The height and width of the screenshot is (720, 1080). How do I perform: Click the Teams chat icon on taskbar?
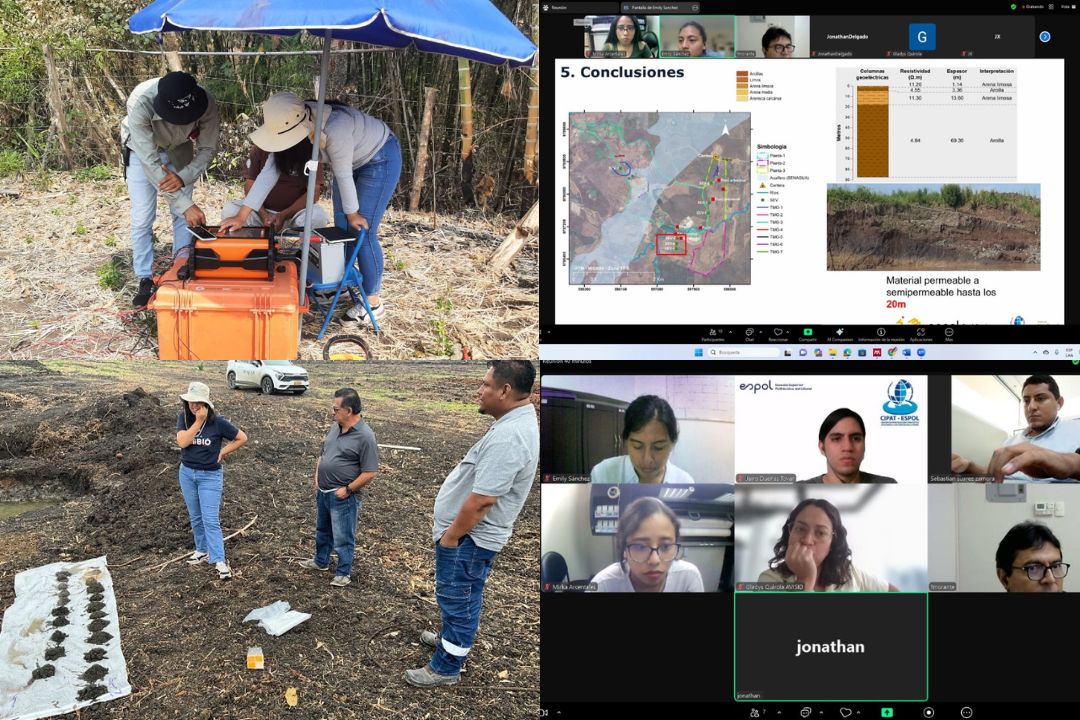[803, 353]
